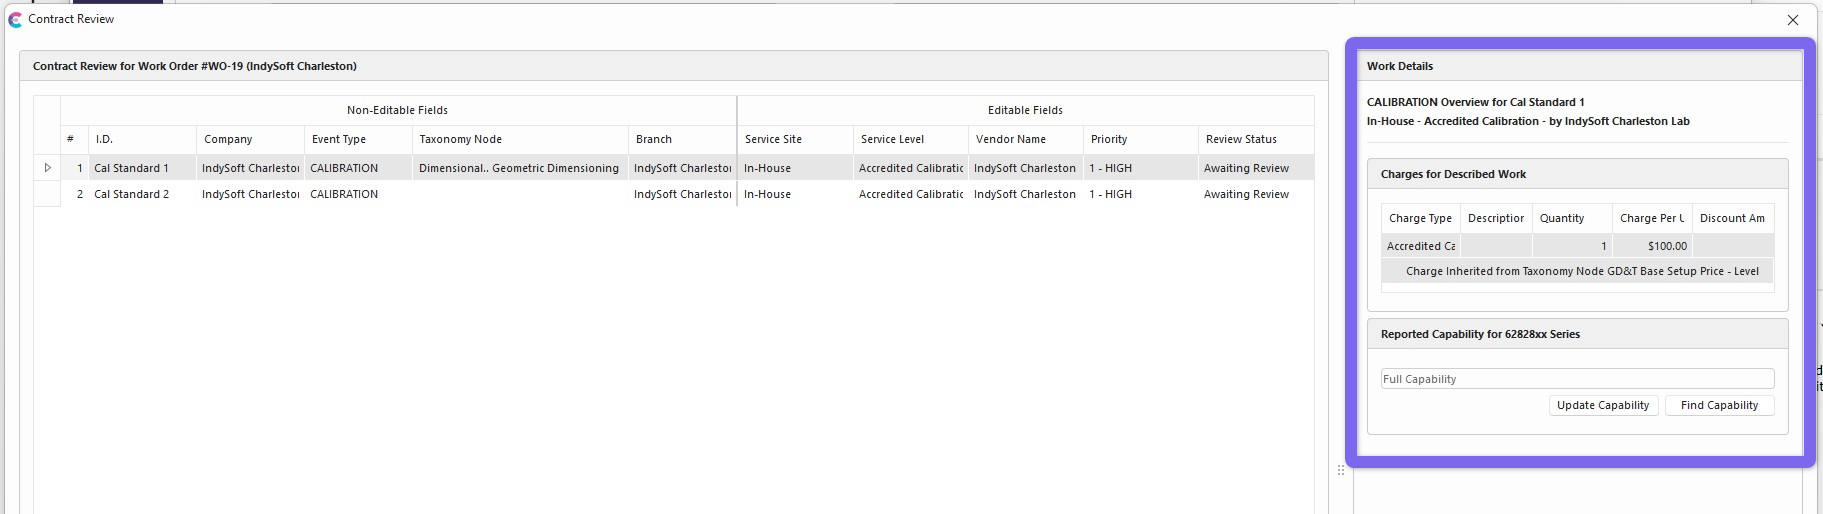Click the row indicator arrow for Cal Standard 1
The height and width of the screenshot is (514, 1823).
[47, 168]
